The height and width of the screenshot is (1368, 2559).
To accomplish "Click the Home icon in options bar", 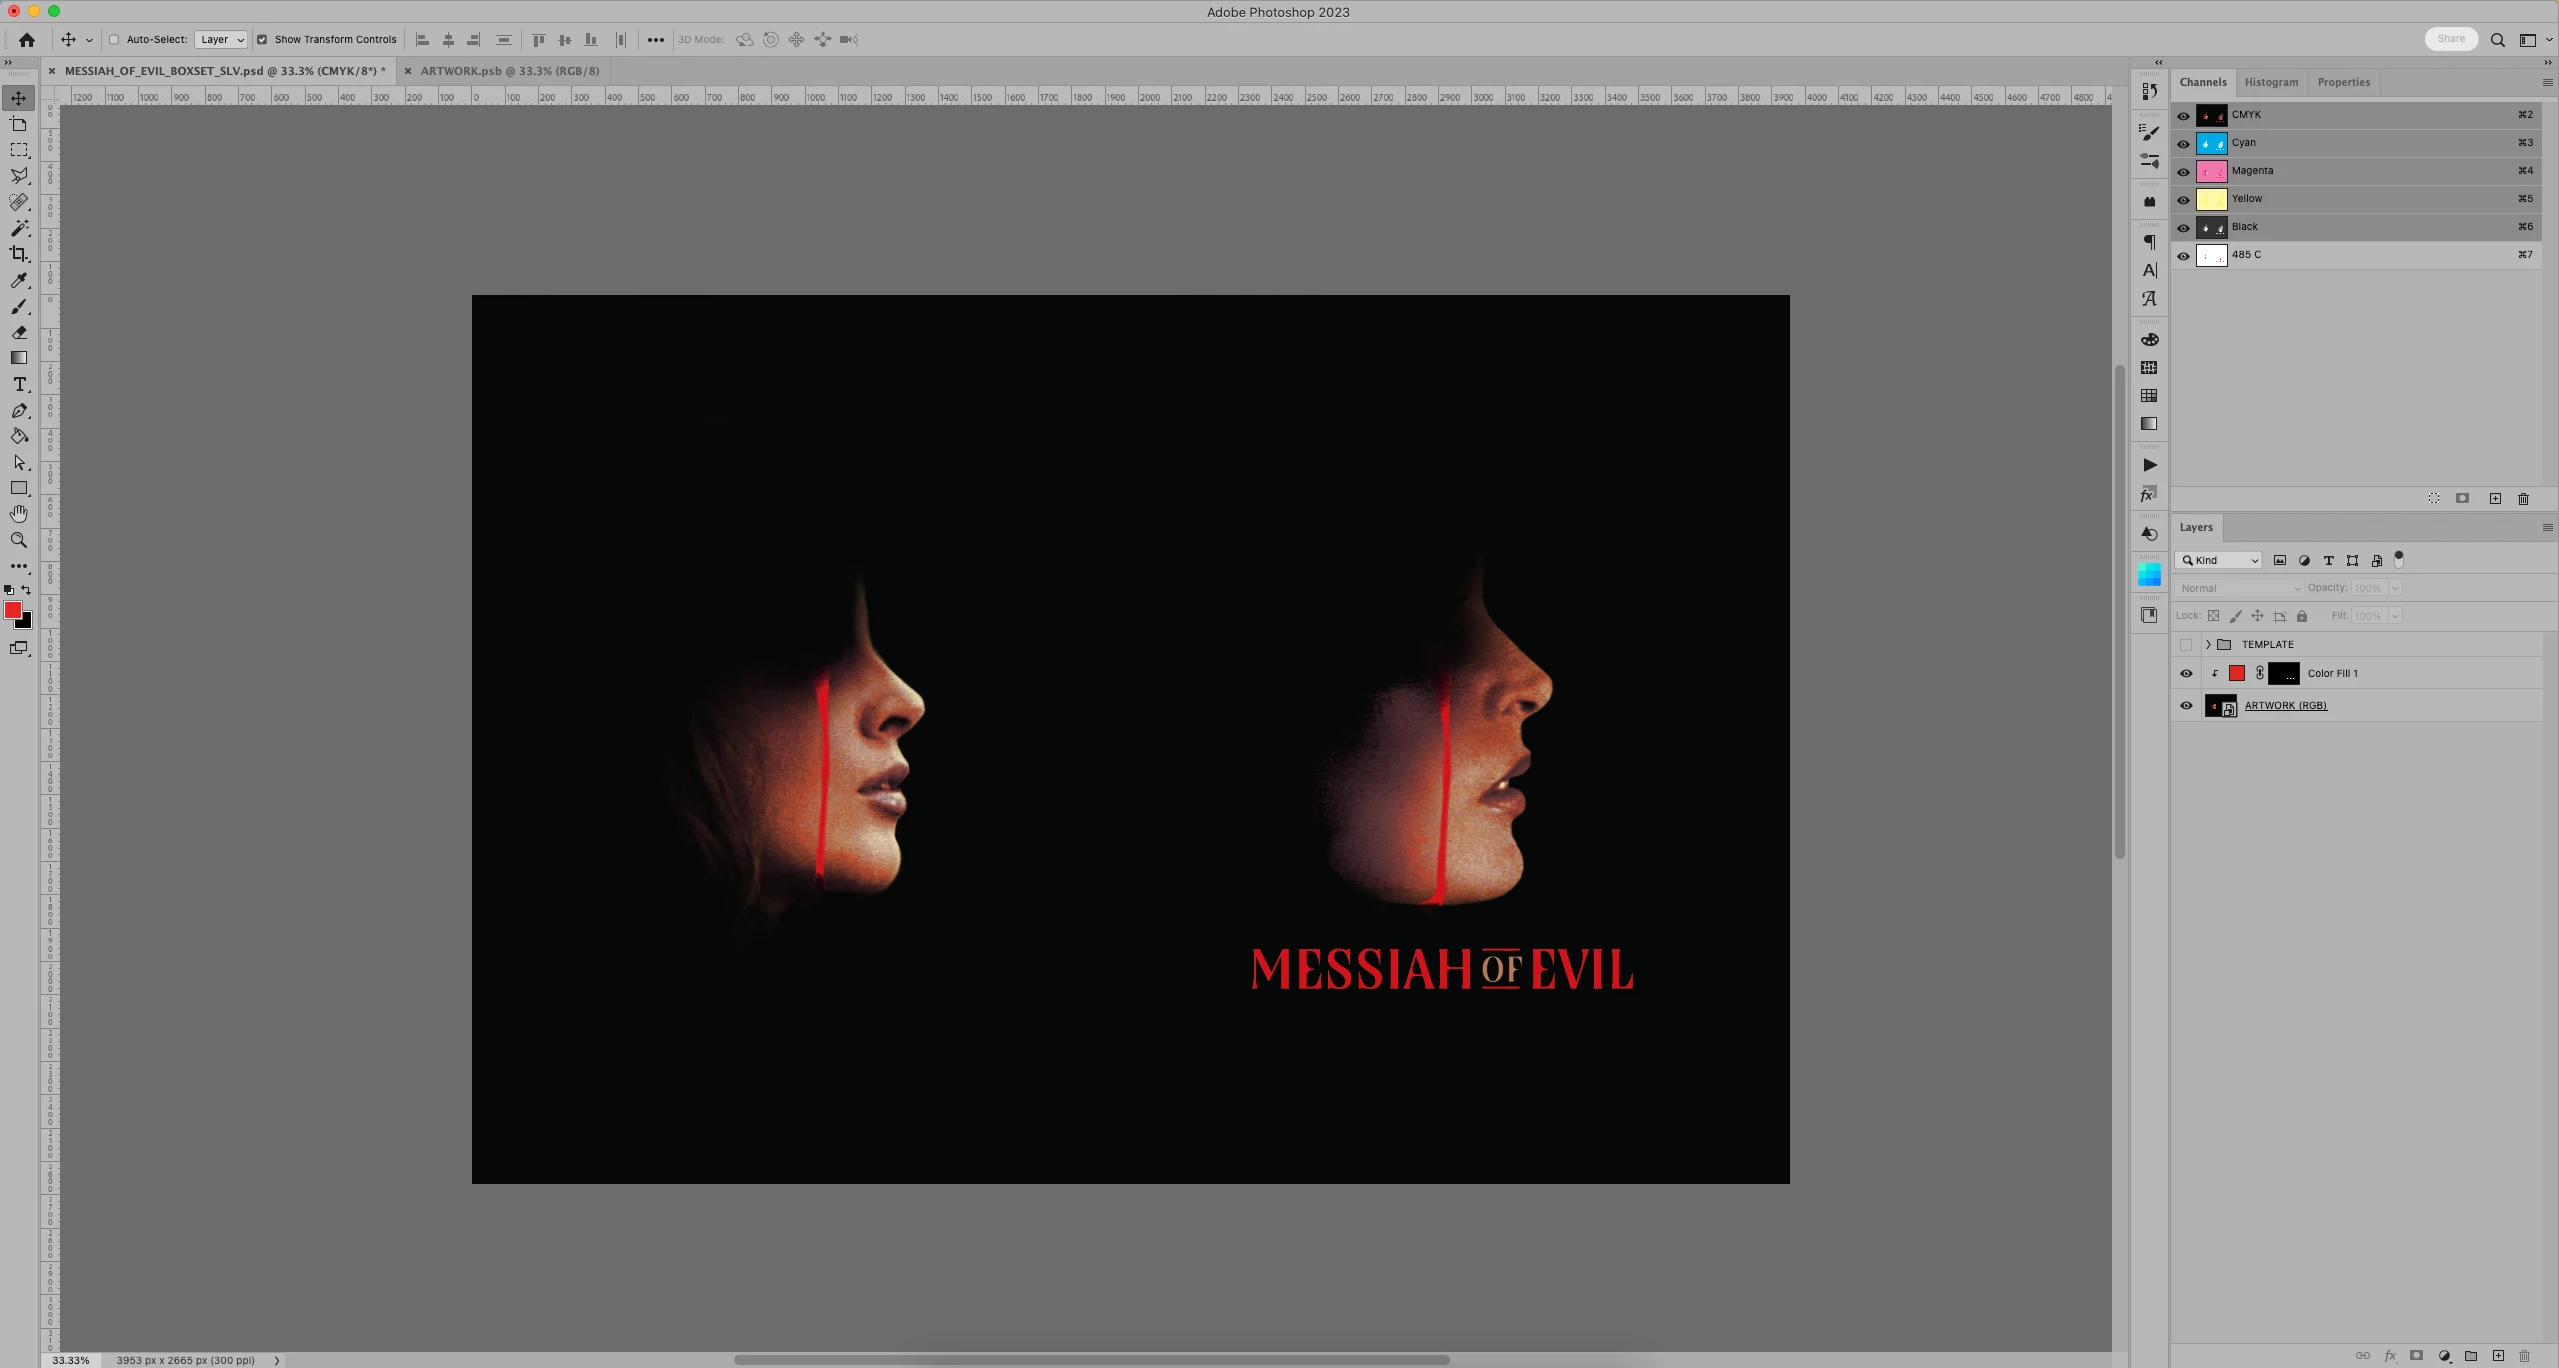I will [27, 40].
